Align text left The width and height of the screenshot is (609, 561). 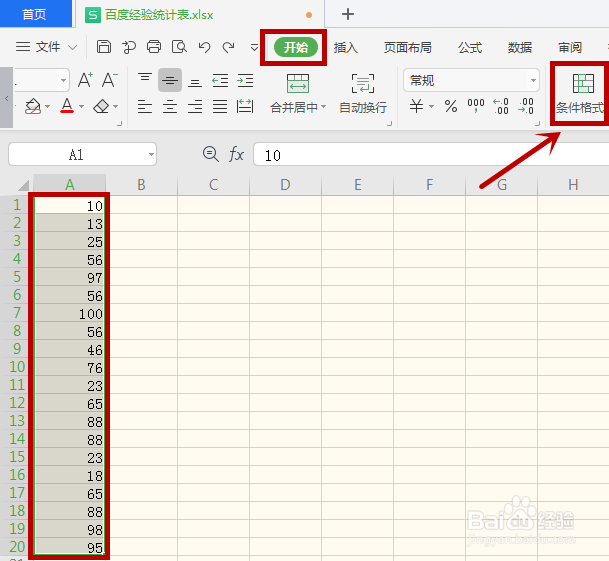[145, 106]
